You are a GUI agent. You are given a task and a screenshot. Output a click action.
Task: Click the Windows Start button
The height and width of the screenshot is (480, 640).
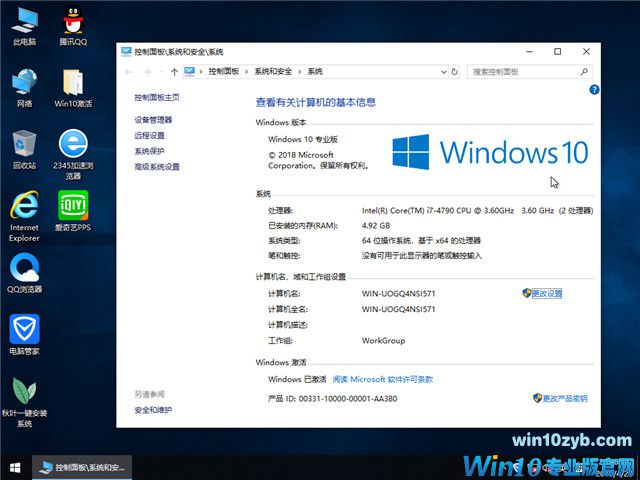(15, 467)
